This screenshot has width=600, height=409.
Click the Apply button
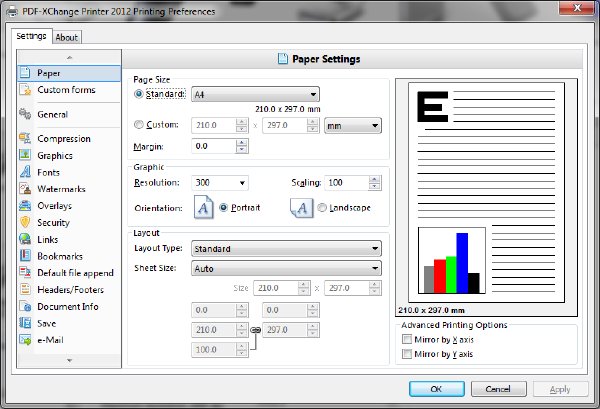(561, 389)
